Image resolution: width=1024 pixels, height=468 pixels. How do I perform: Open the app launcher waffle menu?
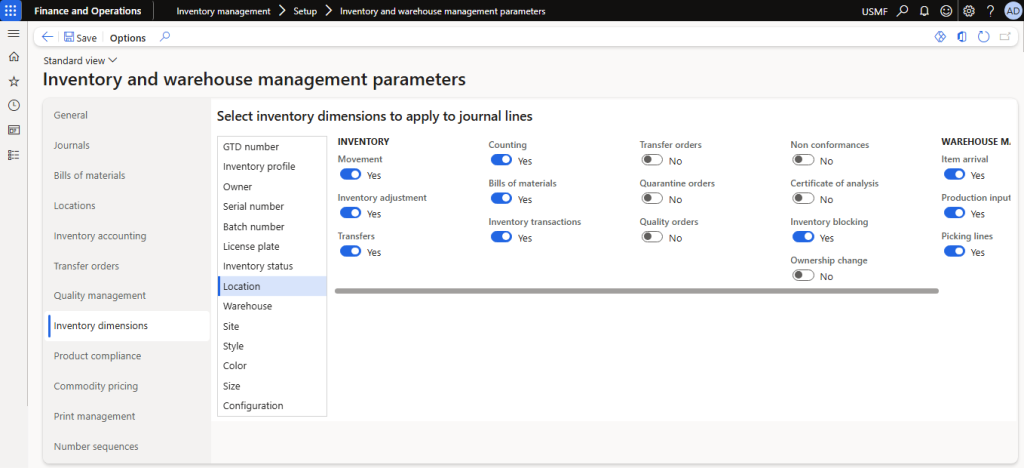tap(13, 11)
